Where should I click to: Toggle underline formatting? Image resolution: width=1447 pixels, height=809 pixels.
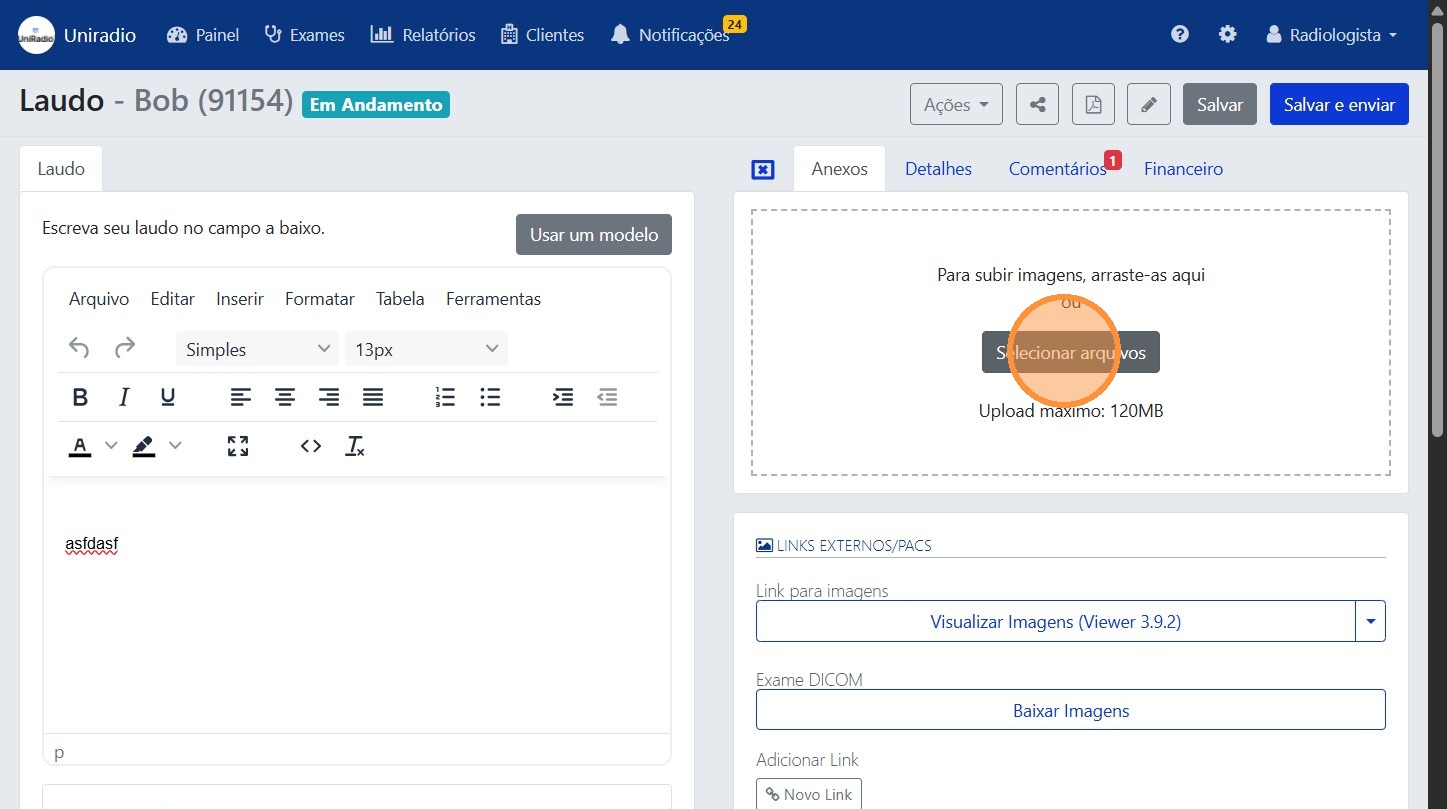point(168,397)
